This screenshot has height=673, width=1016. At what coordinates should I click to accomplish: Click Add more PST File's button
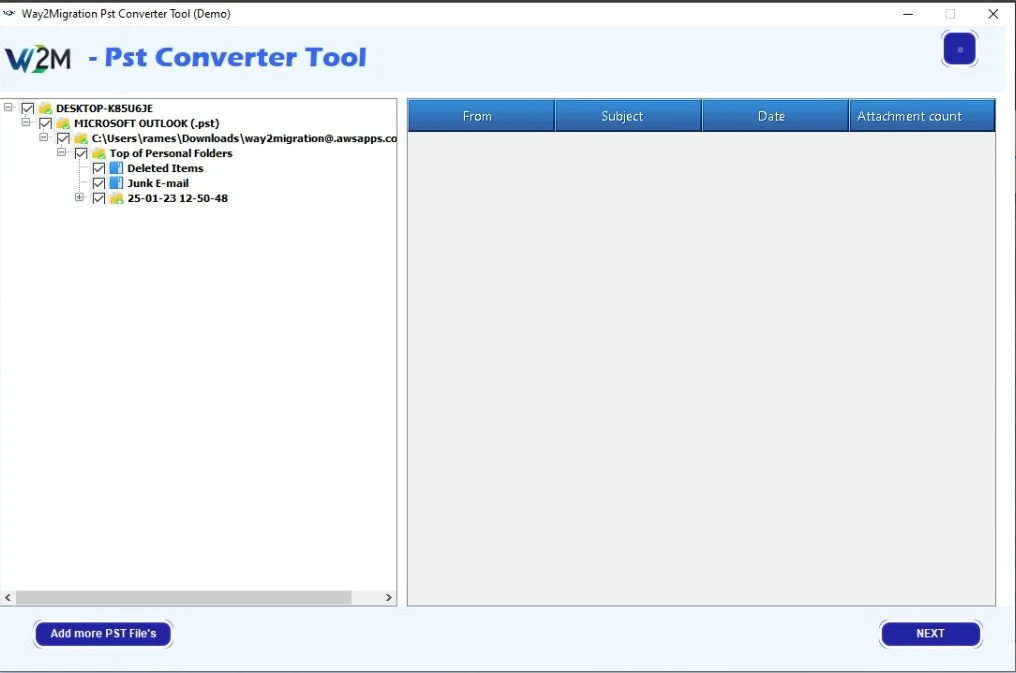[x=103, y=633]
